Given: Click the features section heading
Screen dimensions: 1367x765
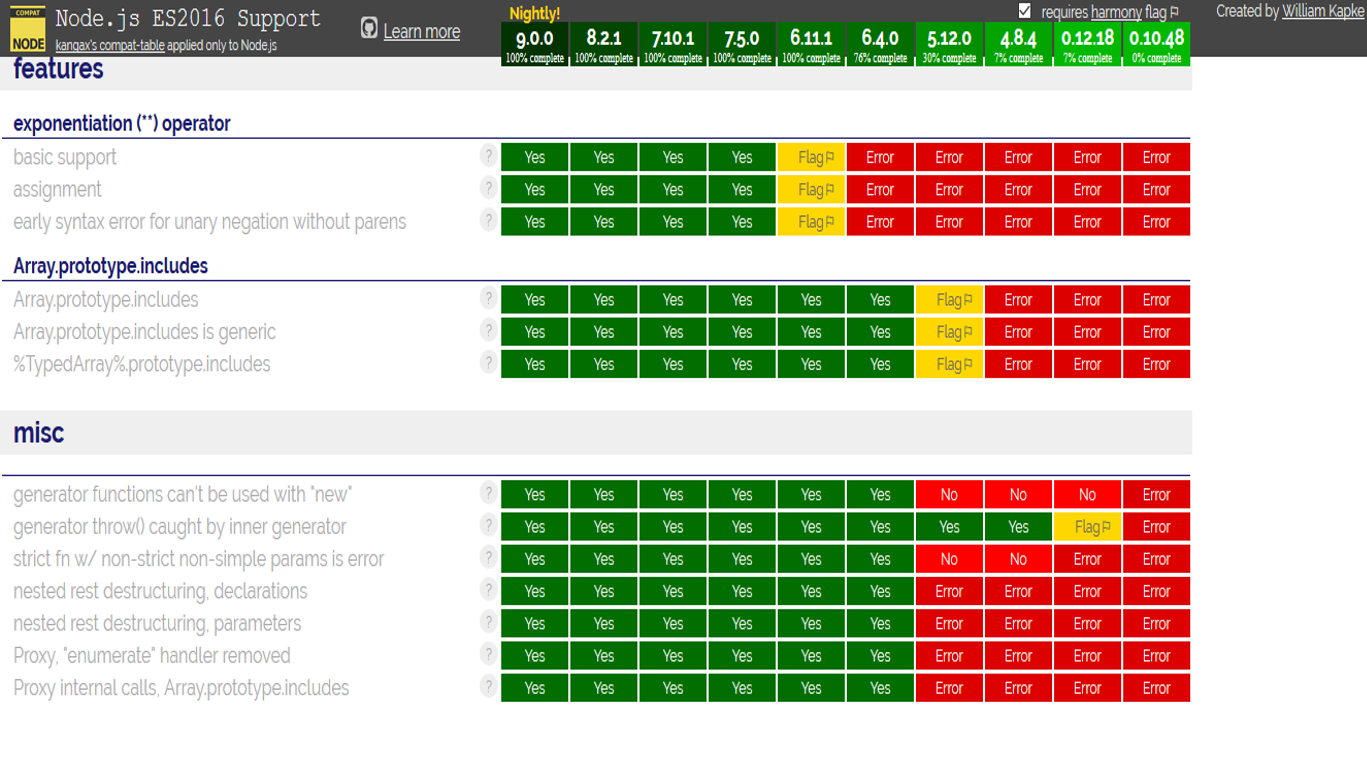Looking at the screenshot, I should click(58, 69).
